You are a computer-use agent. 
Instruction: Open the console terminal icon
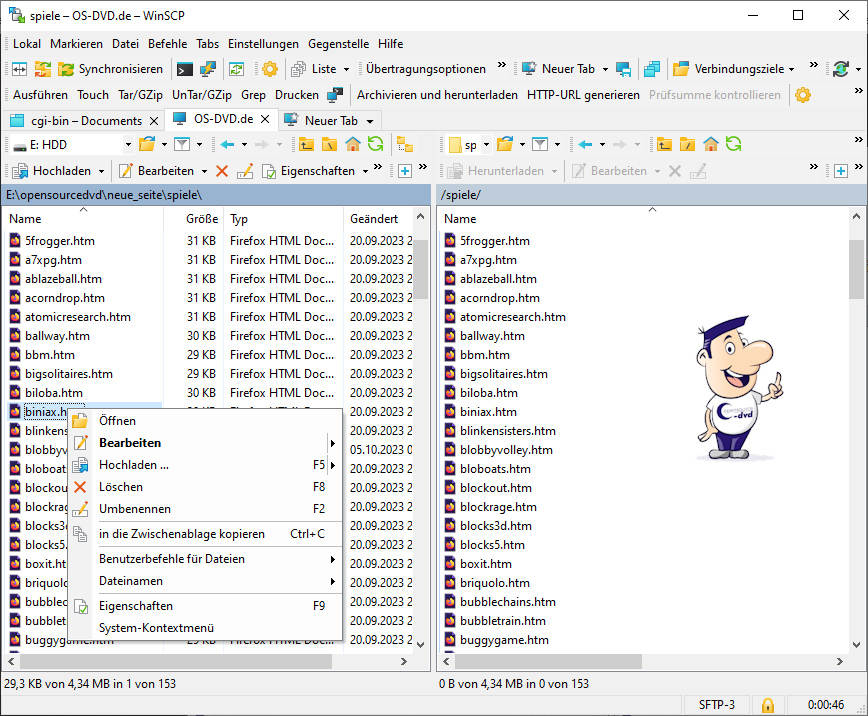coord(184,69)
